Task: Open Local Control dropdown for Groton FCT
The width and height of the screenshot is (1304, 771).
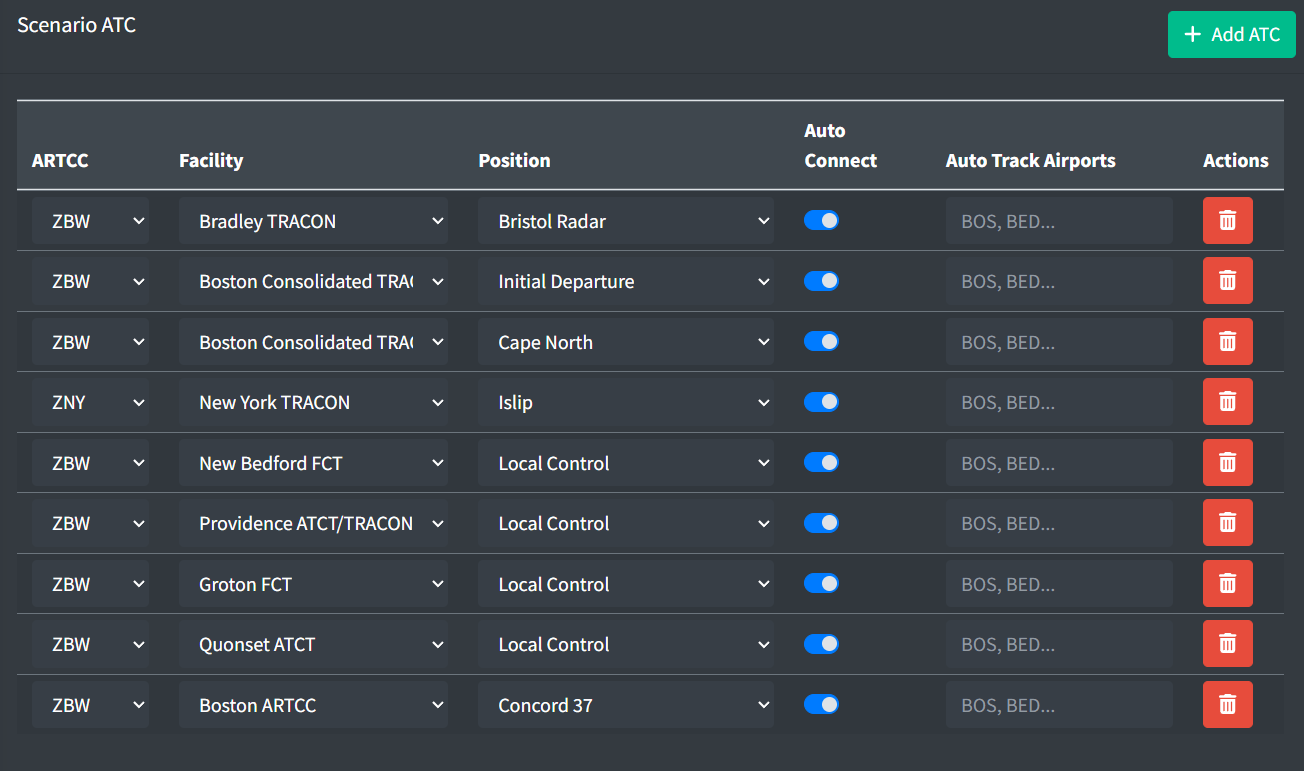Action: tap(626, 584)
